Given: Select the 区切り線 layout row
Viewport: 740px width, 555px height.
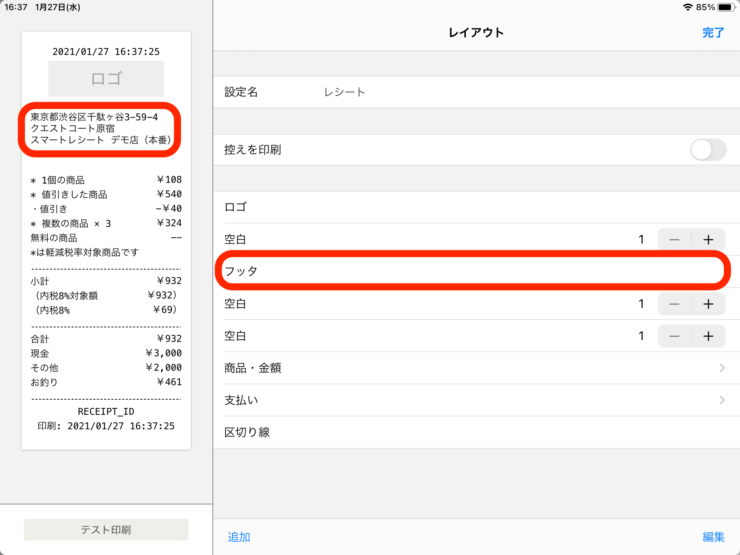Looking at the screenshot, I should 476,432.
